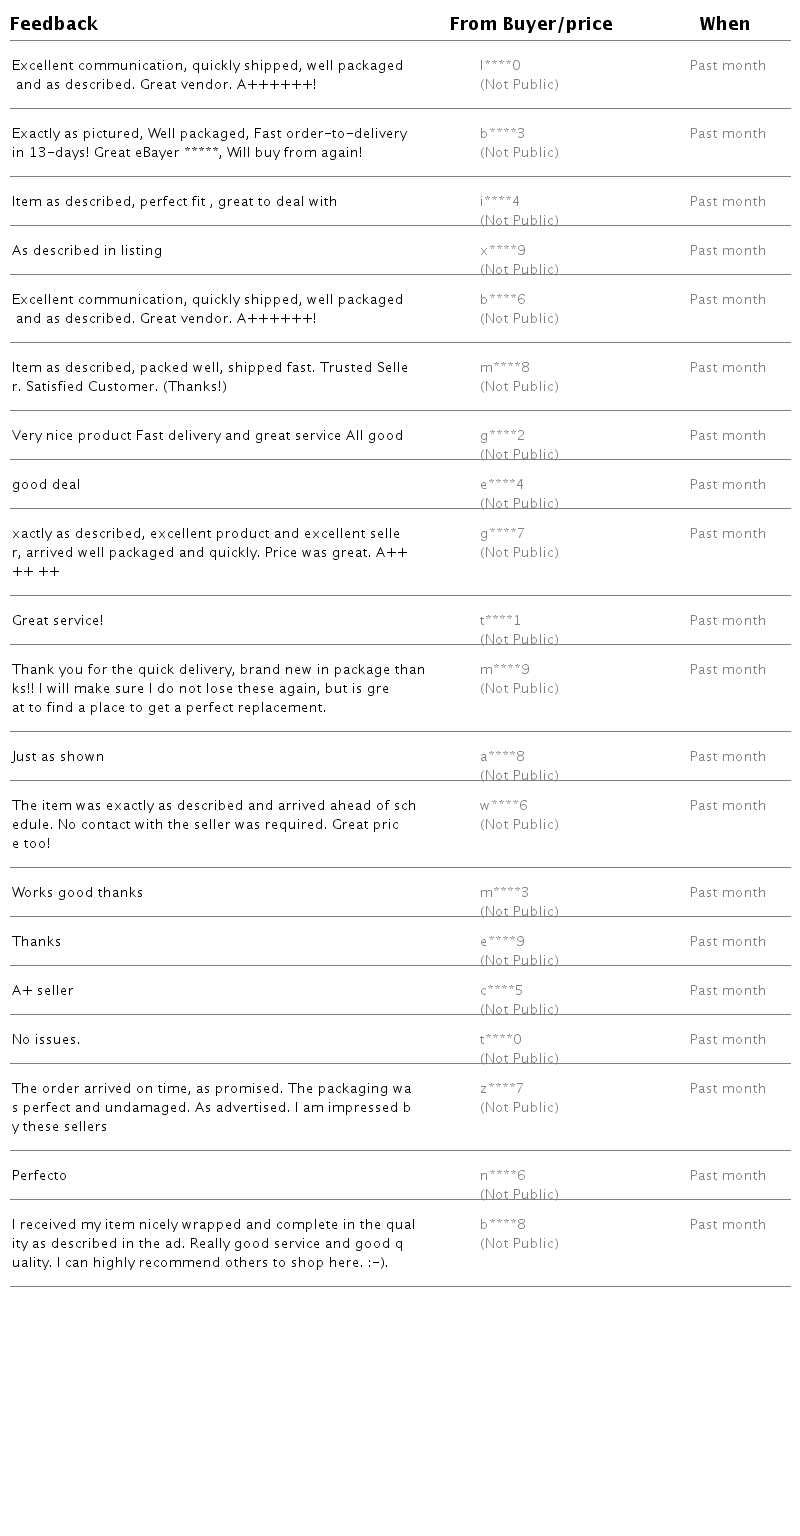Click the "good deal" feedback comment
The width and height of the screenshot is (800, 1536).
tap(46, 485)
